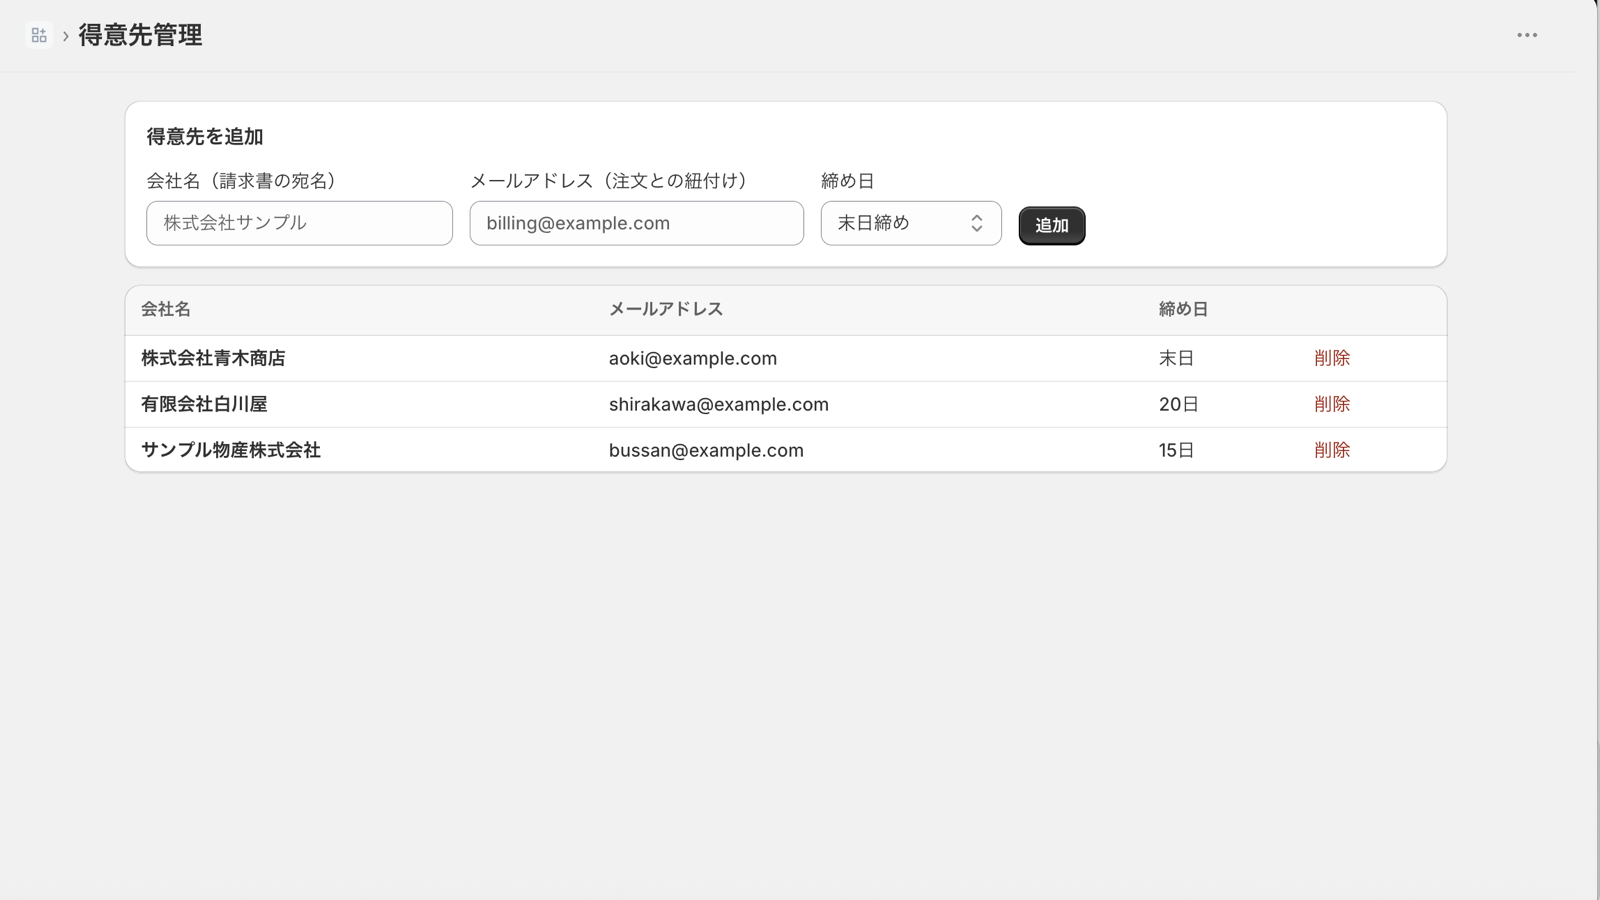Click email aoki@example.com
1600x900 pixels.
693,358
